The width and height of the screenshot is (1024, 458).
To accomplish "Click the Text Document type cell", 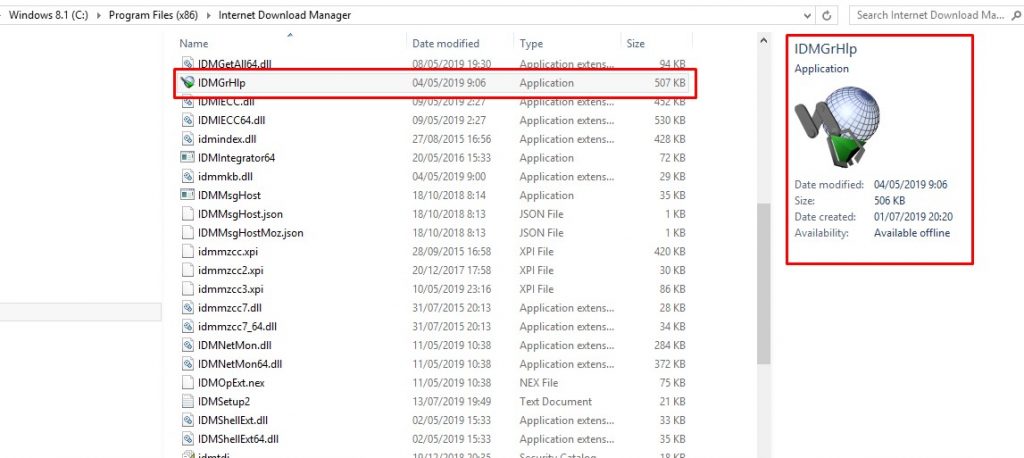I will 556,401.
